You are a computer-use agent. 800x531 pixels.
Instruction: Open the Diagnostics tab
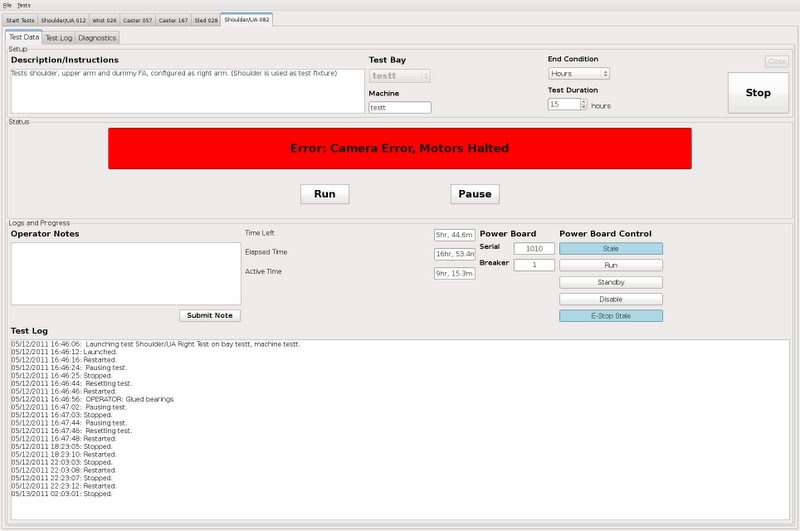click(97, 38)
